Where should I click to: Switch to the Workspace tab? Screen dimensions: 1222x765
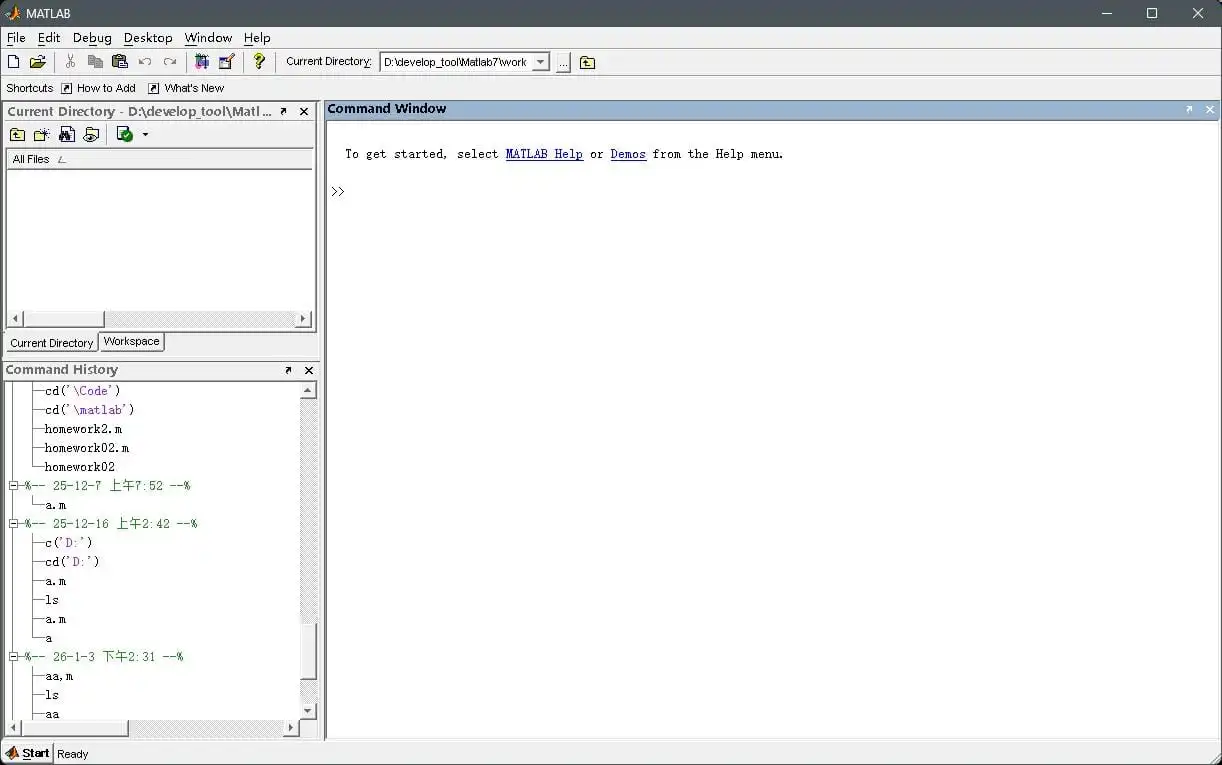(131, 342)
